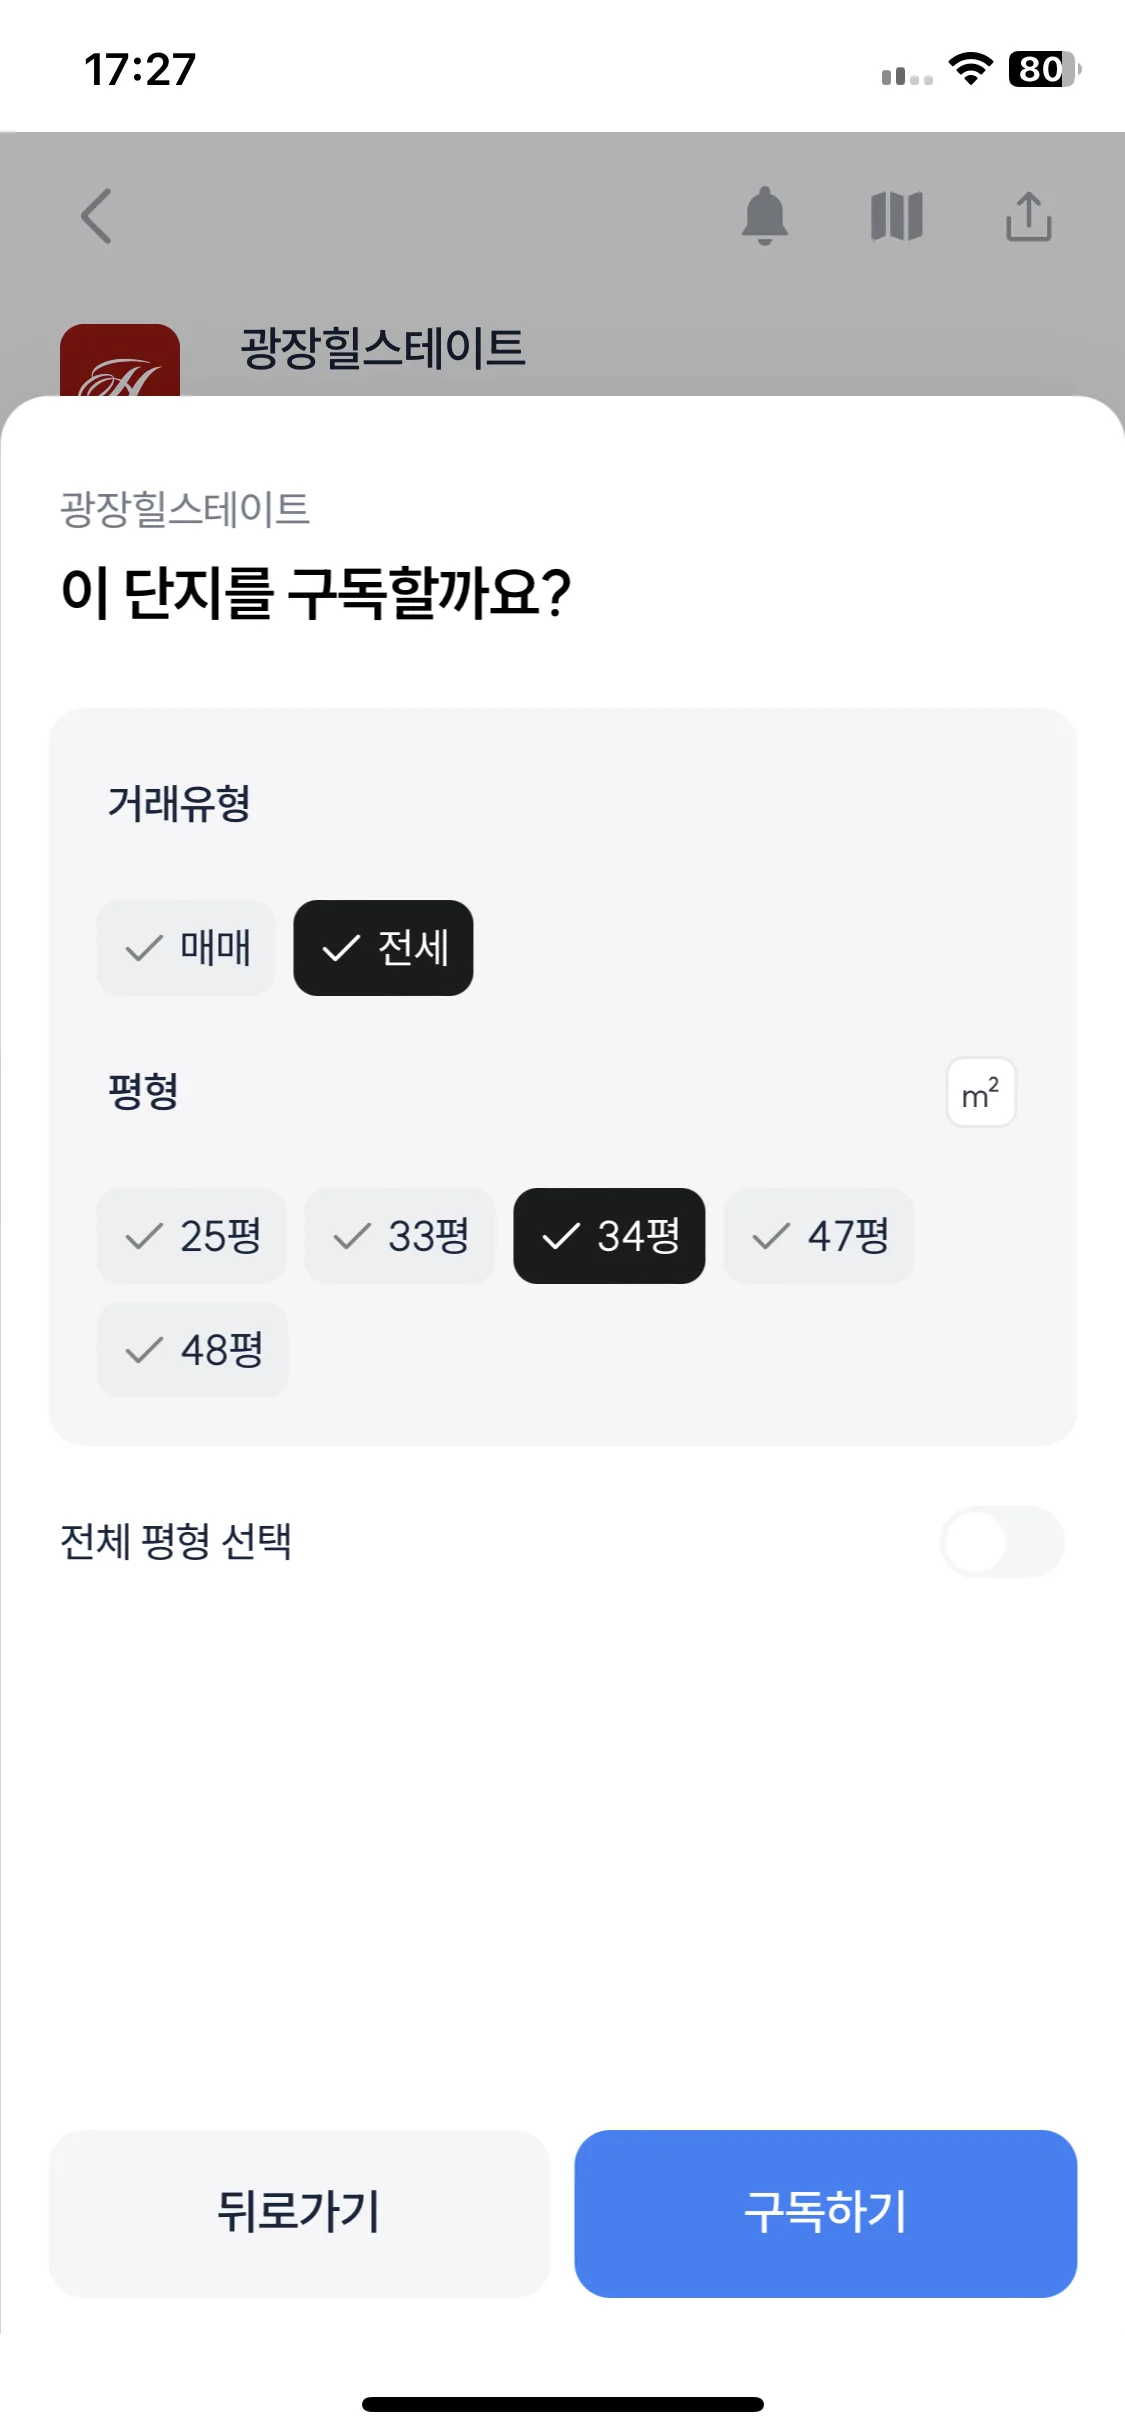Image resolution: width=1125 pixels, height=2436 pixels.
Task: Select the 매매 transaction type
Action: 186,948
